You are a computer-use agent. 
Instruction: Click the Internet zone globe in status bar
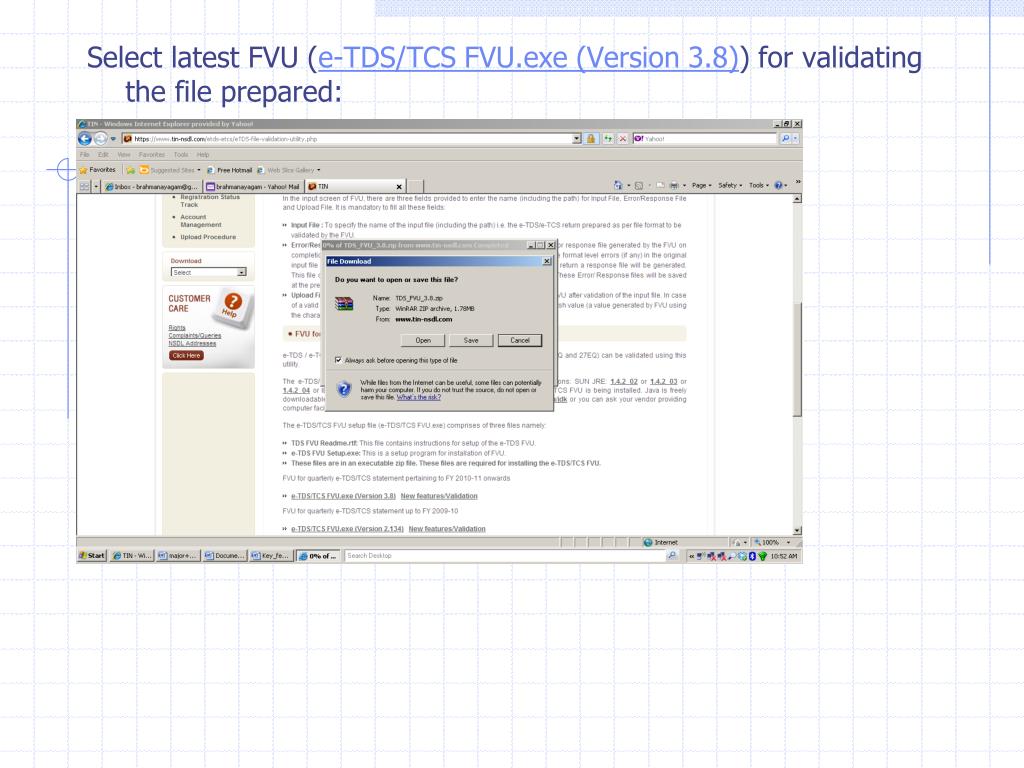tap(648, 543)
